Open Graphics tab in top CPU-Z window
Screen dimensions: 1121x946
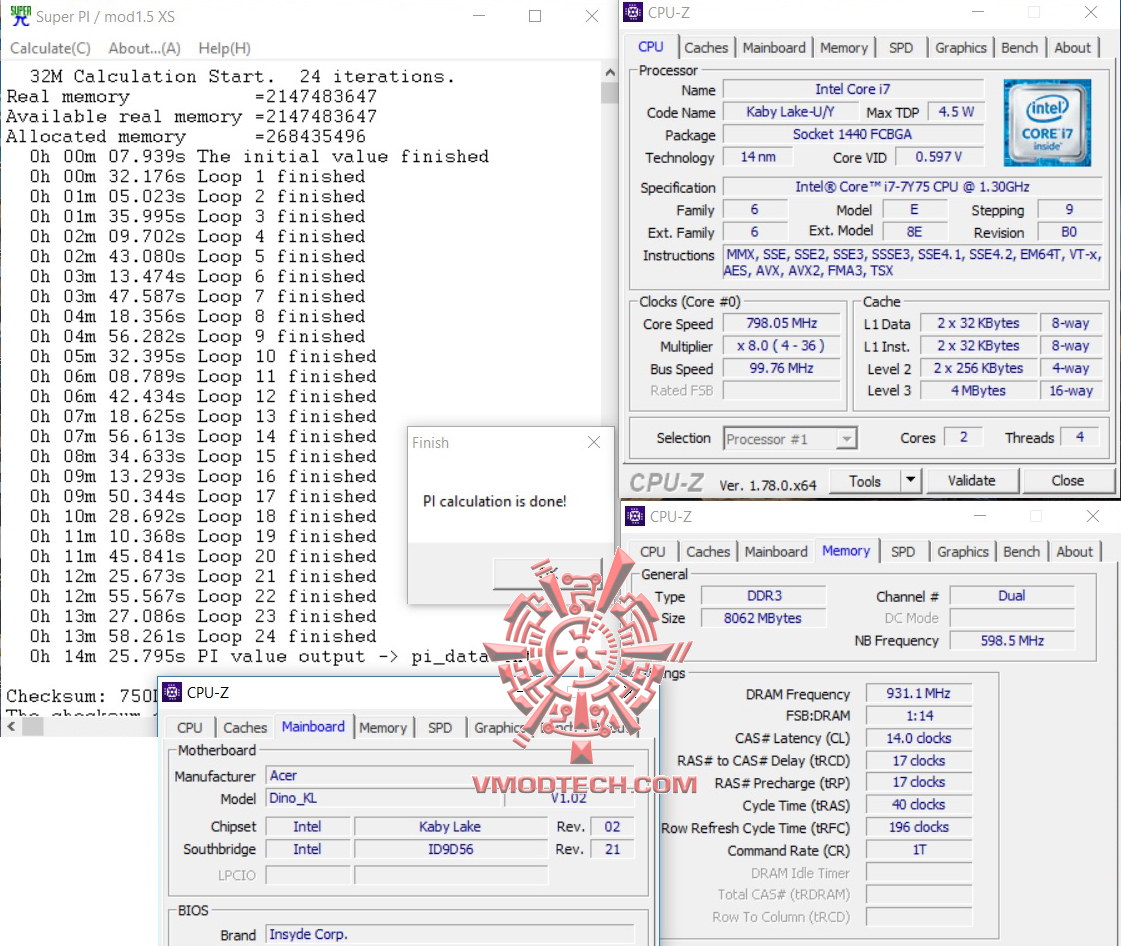[x=960, y=48]
